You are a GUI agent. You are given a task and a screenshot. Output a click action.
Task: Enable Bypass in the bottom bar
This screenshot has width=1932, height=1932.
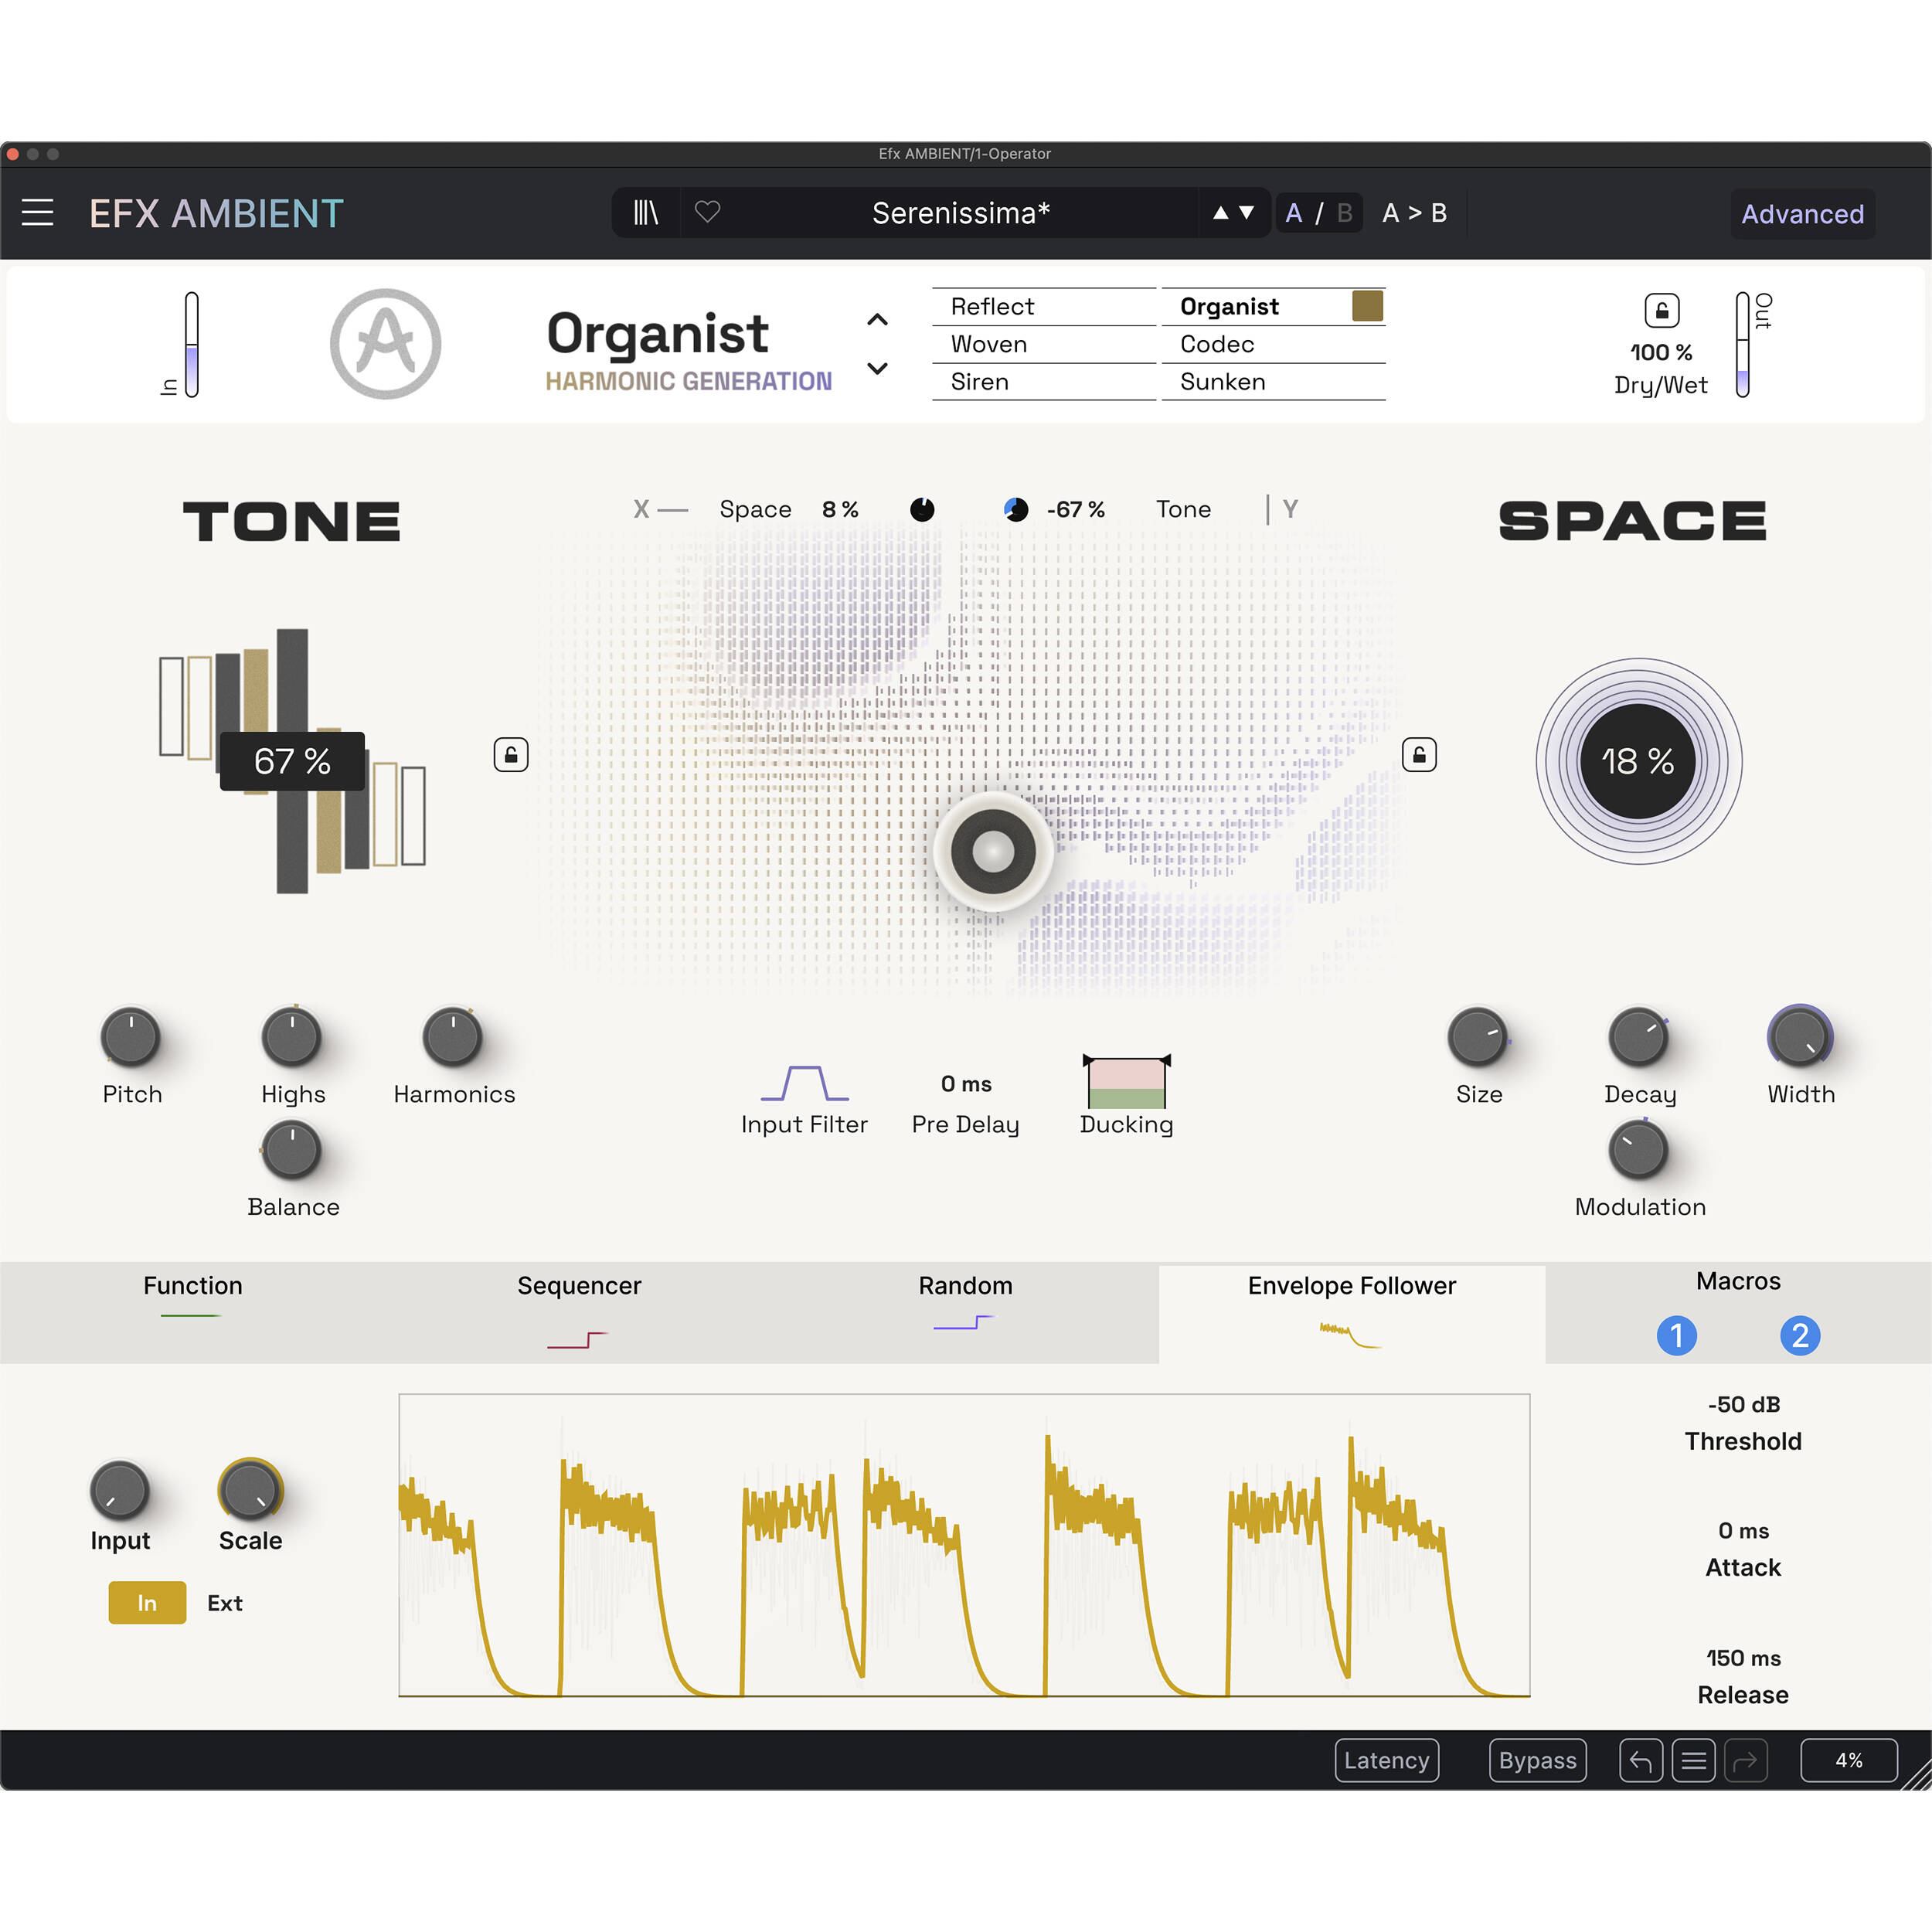coord(1537,1760)
